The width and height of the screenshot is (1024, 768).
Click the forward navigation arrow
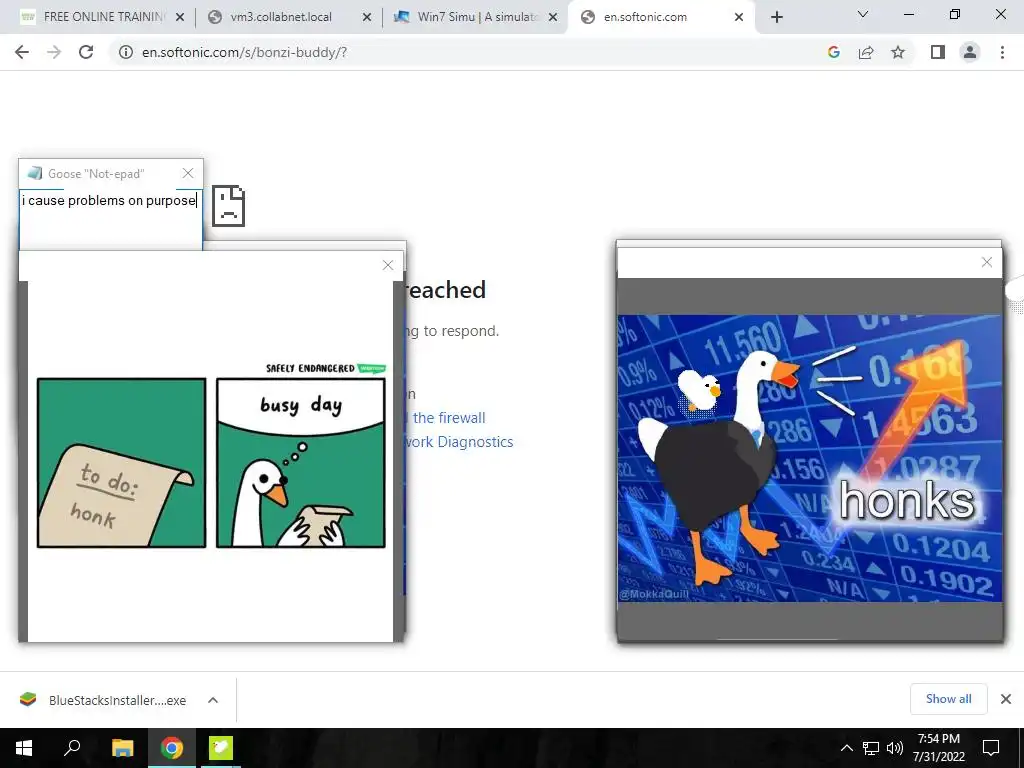[54, 52]
